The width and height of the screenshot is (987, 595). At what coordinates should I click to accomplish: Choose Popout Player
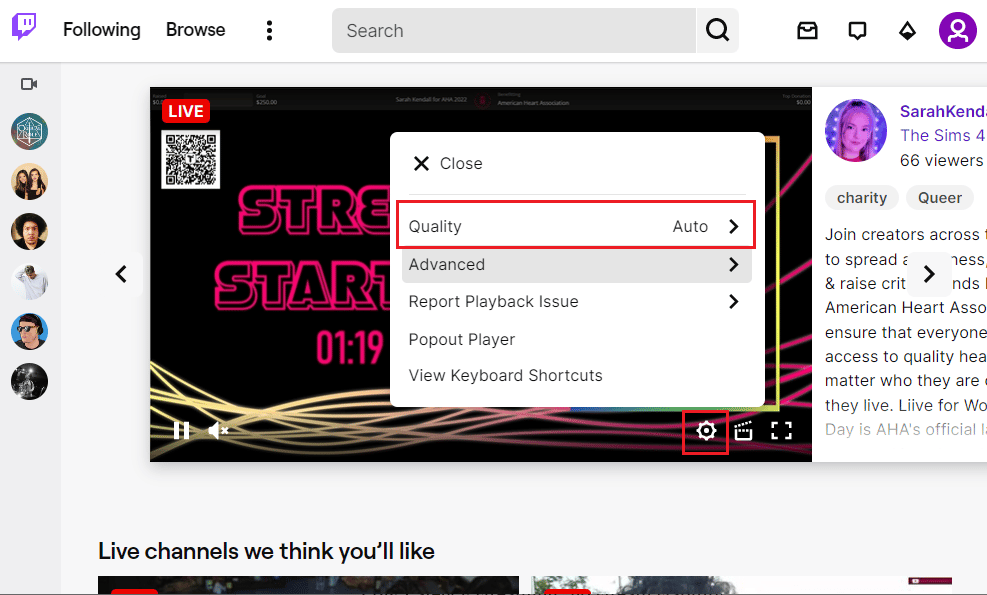click(x=462, y=339)
